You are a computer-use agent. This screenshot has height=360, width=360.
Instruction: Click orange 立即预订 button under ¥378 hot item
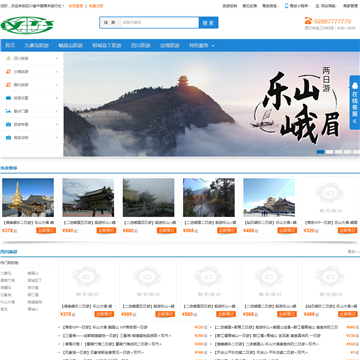[46, 230]
